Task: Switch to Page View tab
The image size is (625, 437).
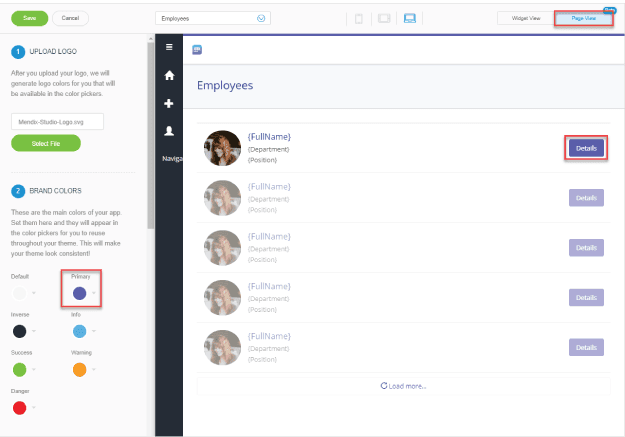Action: tap(583, 18)
